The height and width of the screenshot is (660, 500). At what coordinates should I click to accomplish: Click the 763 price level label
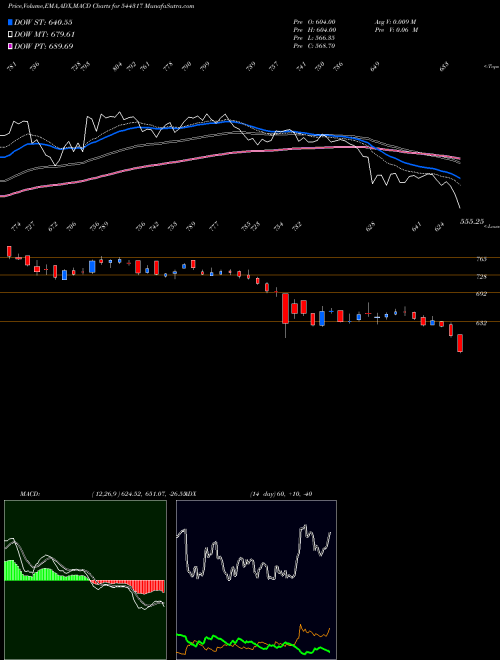(481, 259)
